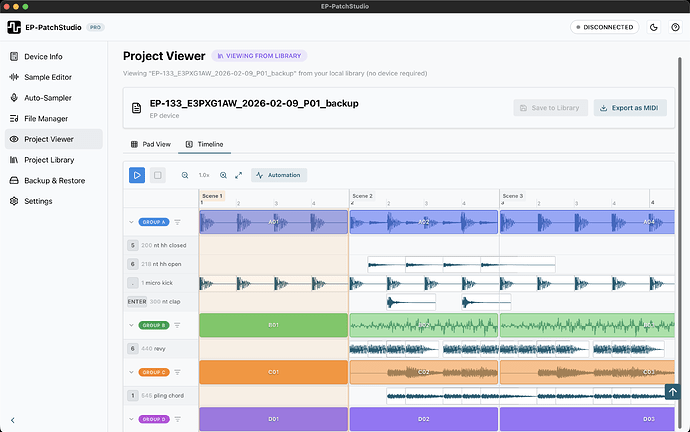Screen dimensions: 690x432
Task: Collapse the Group B track
Action: 132,325
